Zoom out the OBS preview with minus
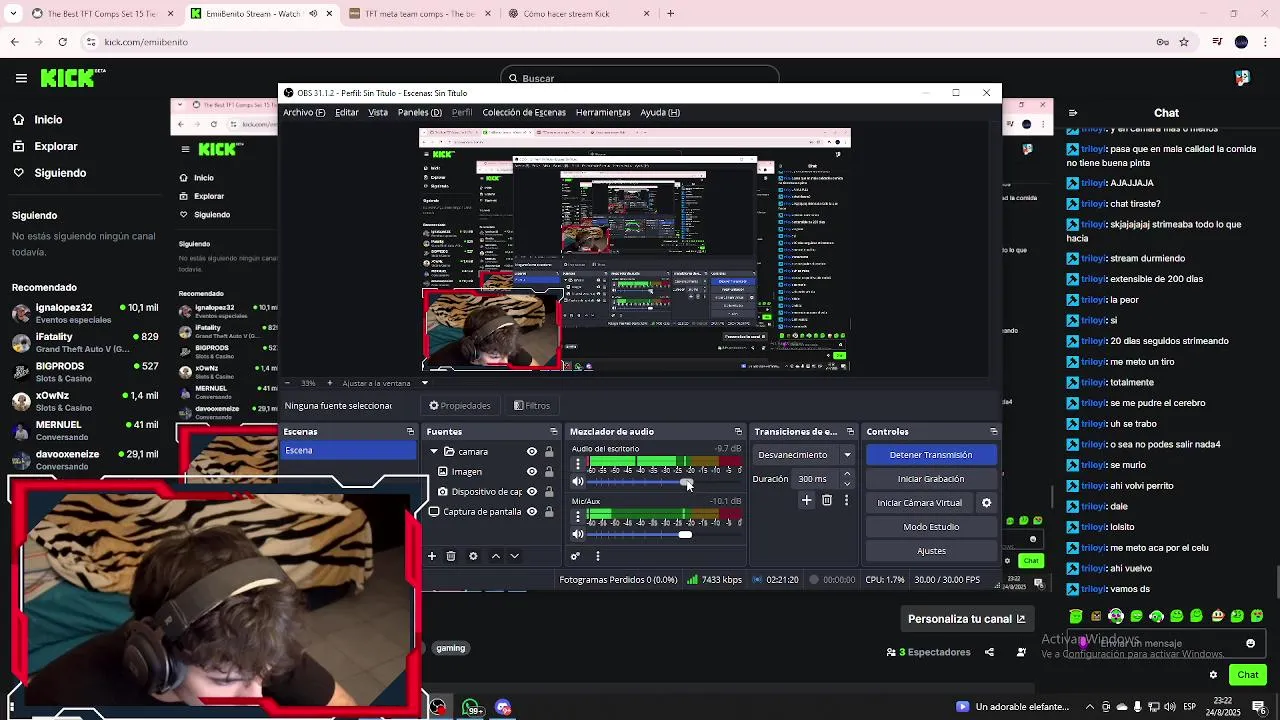 [288, 383]
